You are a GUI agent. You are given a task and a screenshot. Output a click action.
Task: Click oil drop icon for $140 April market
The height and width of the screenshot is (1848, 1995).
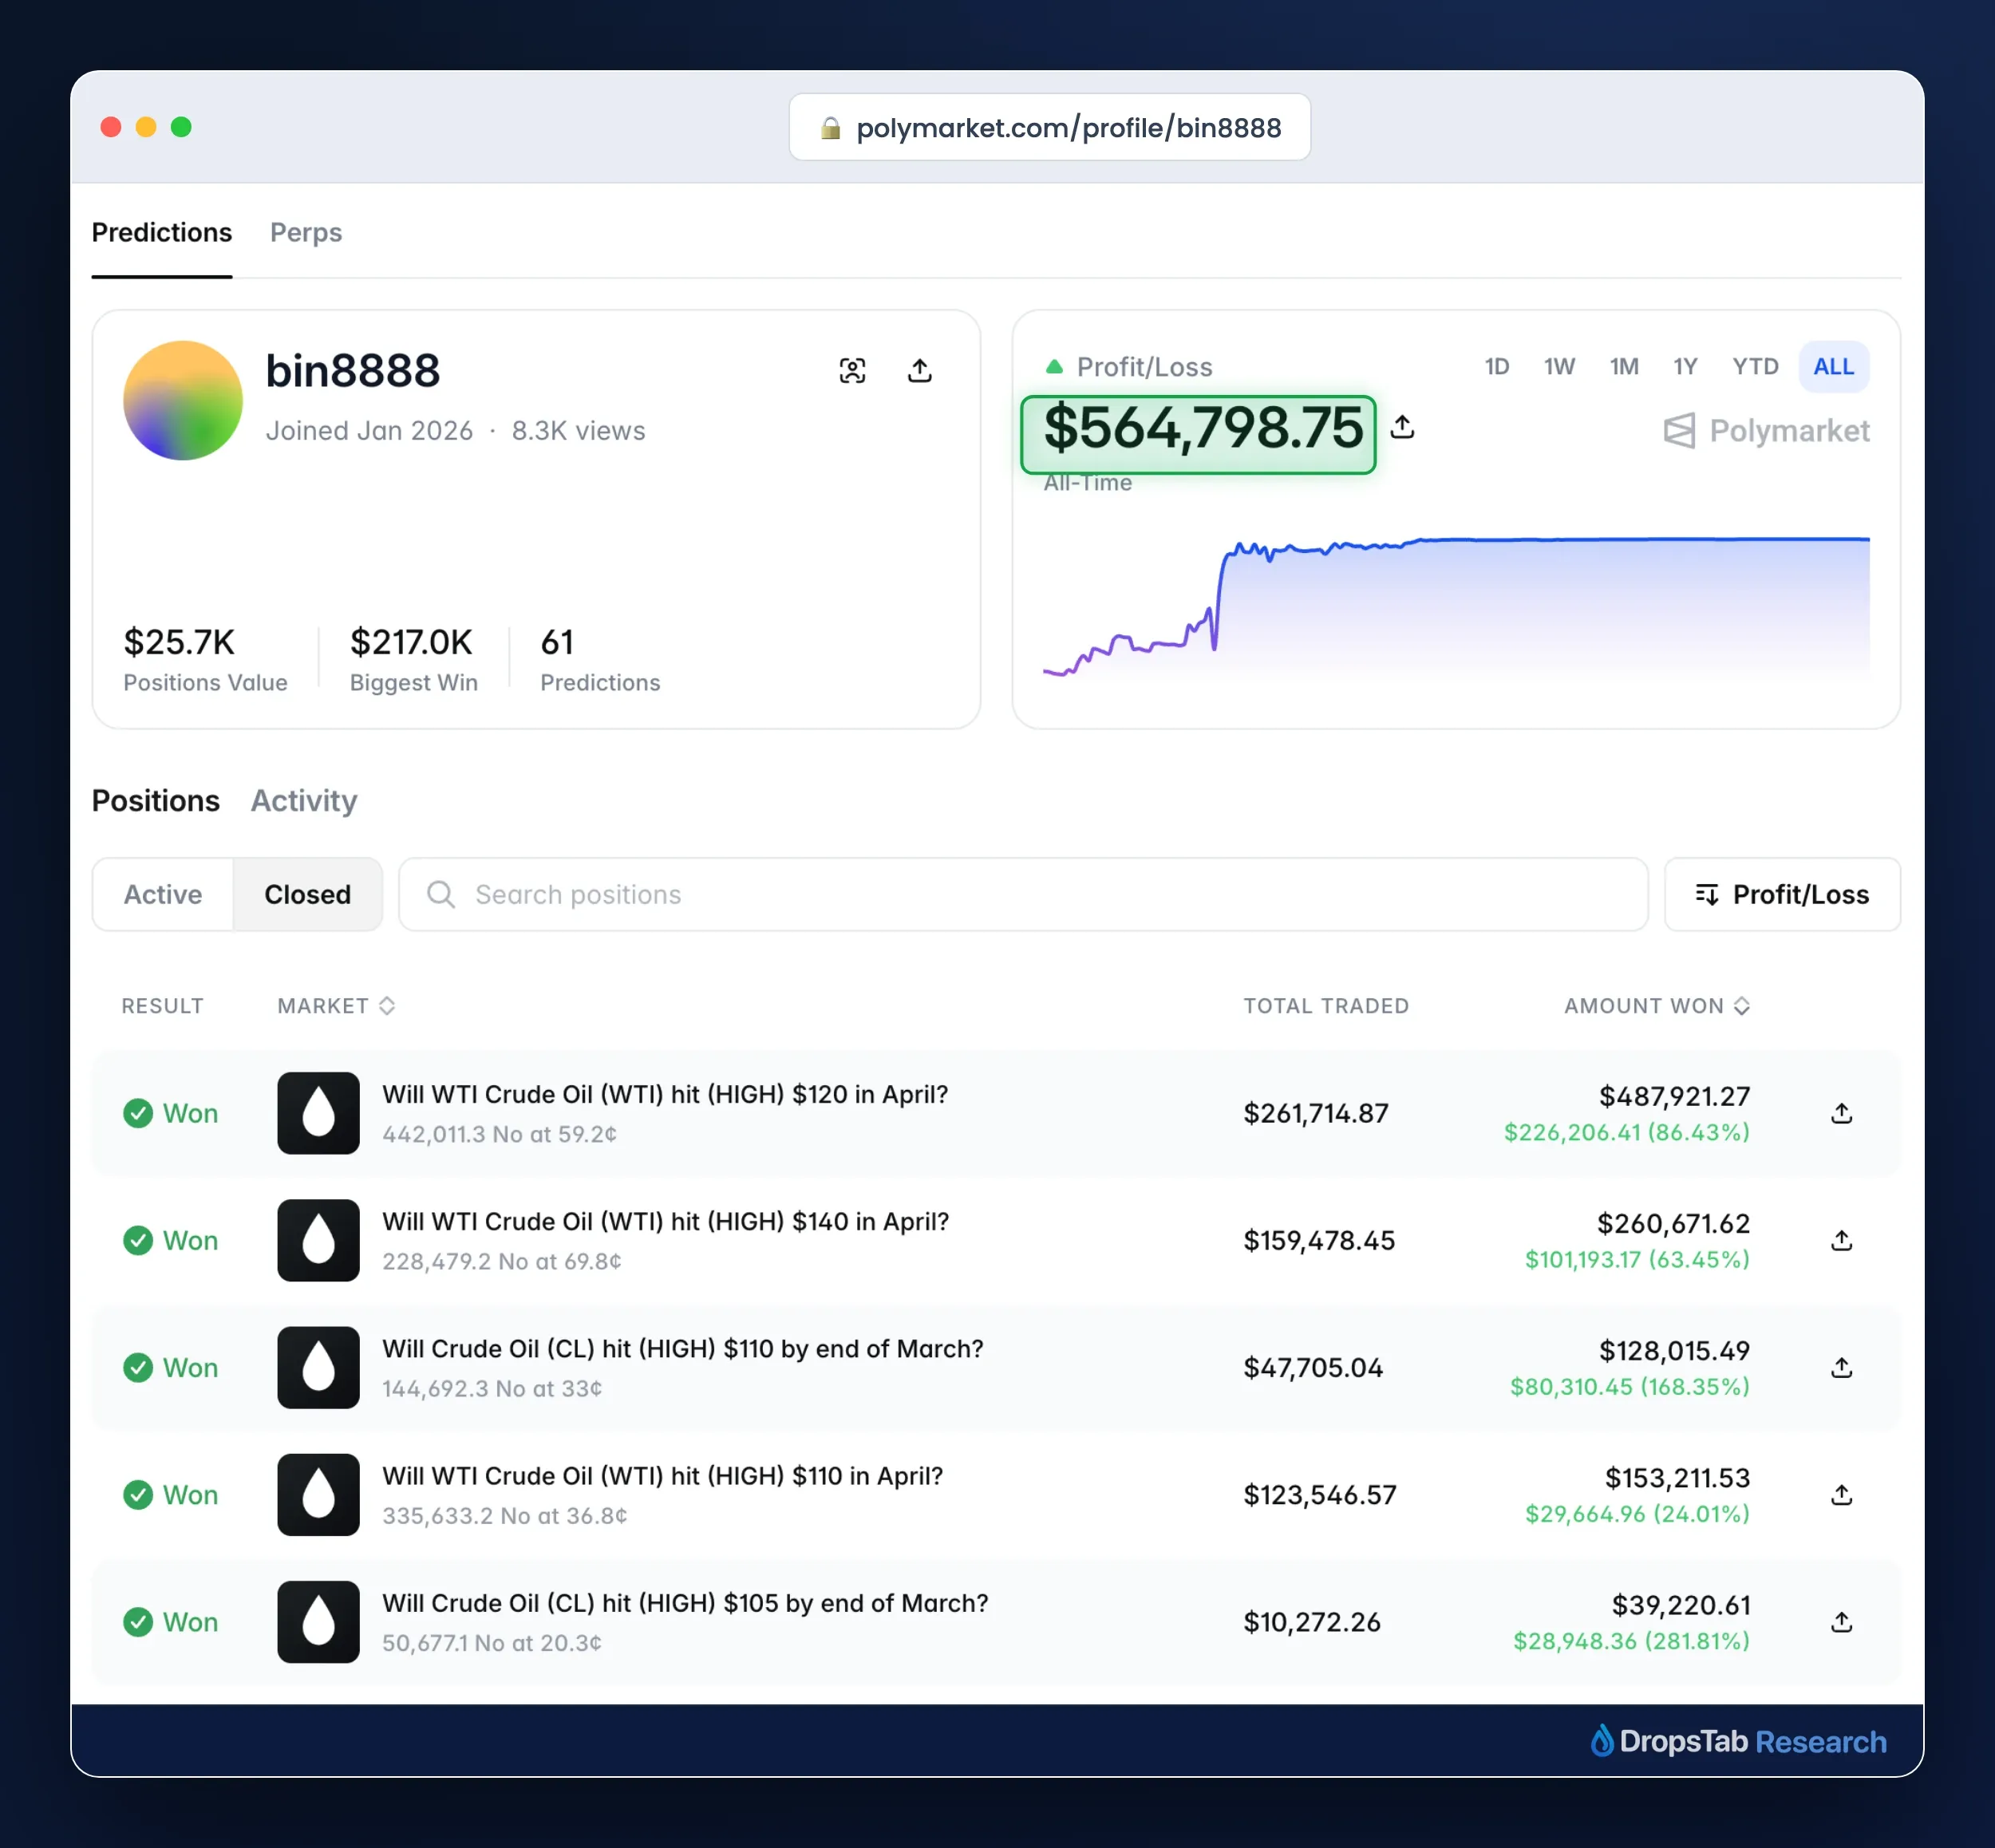coord(318,1240)
